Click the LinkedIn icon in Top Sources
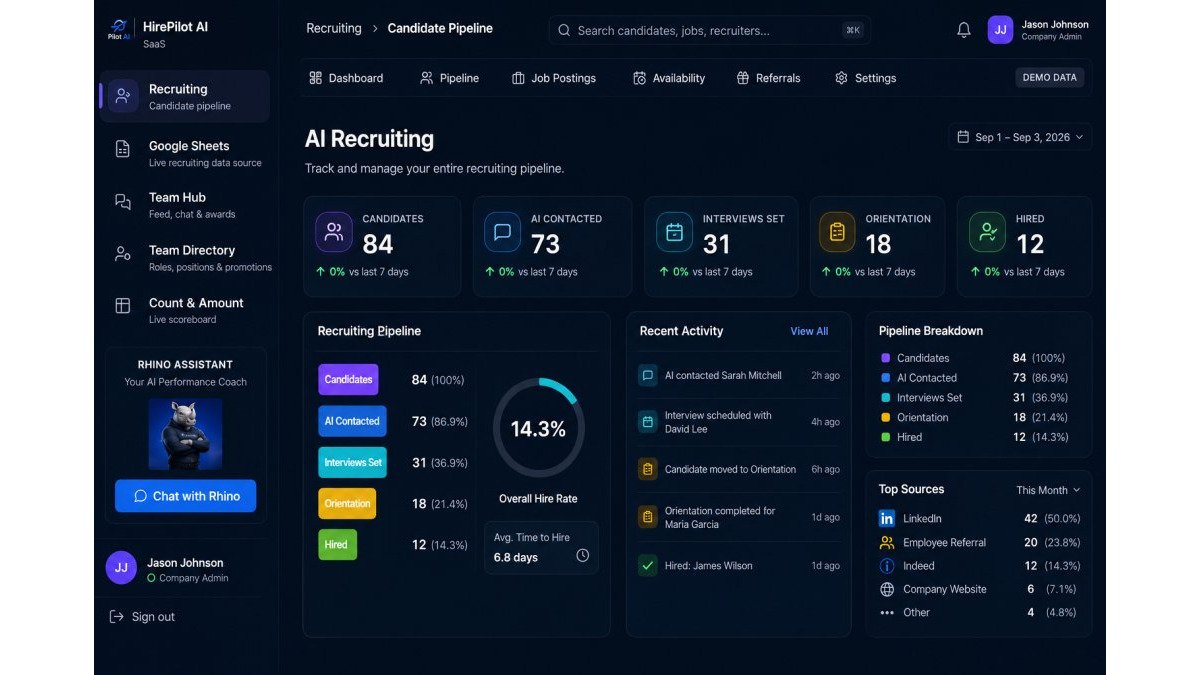 (887, 518)
